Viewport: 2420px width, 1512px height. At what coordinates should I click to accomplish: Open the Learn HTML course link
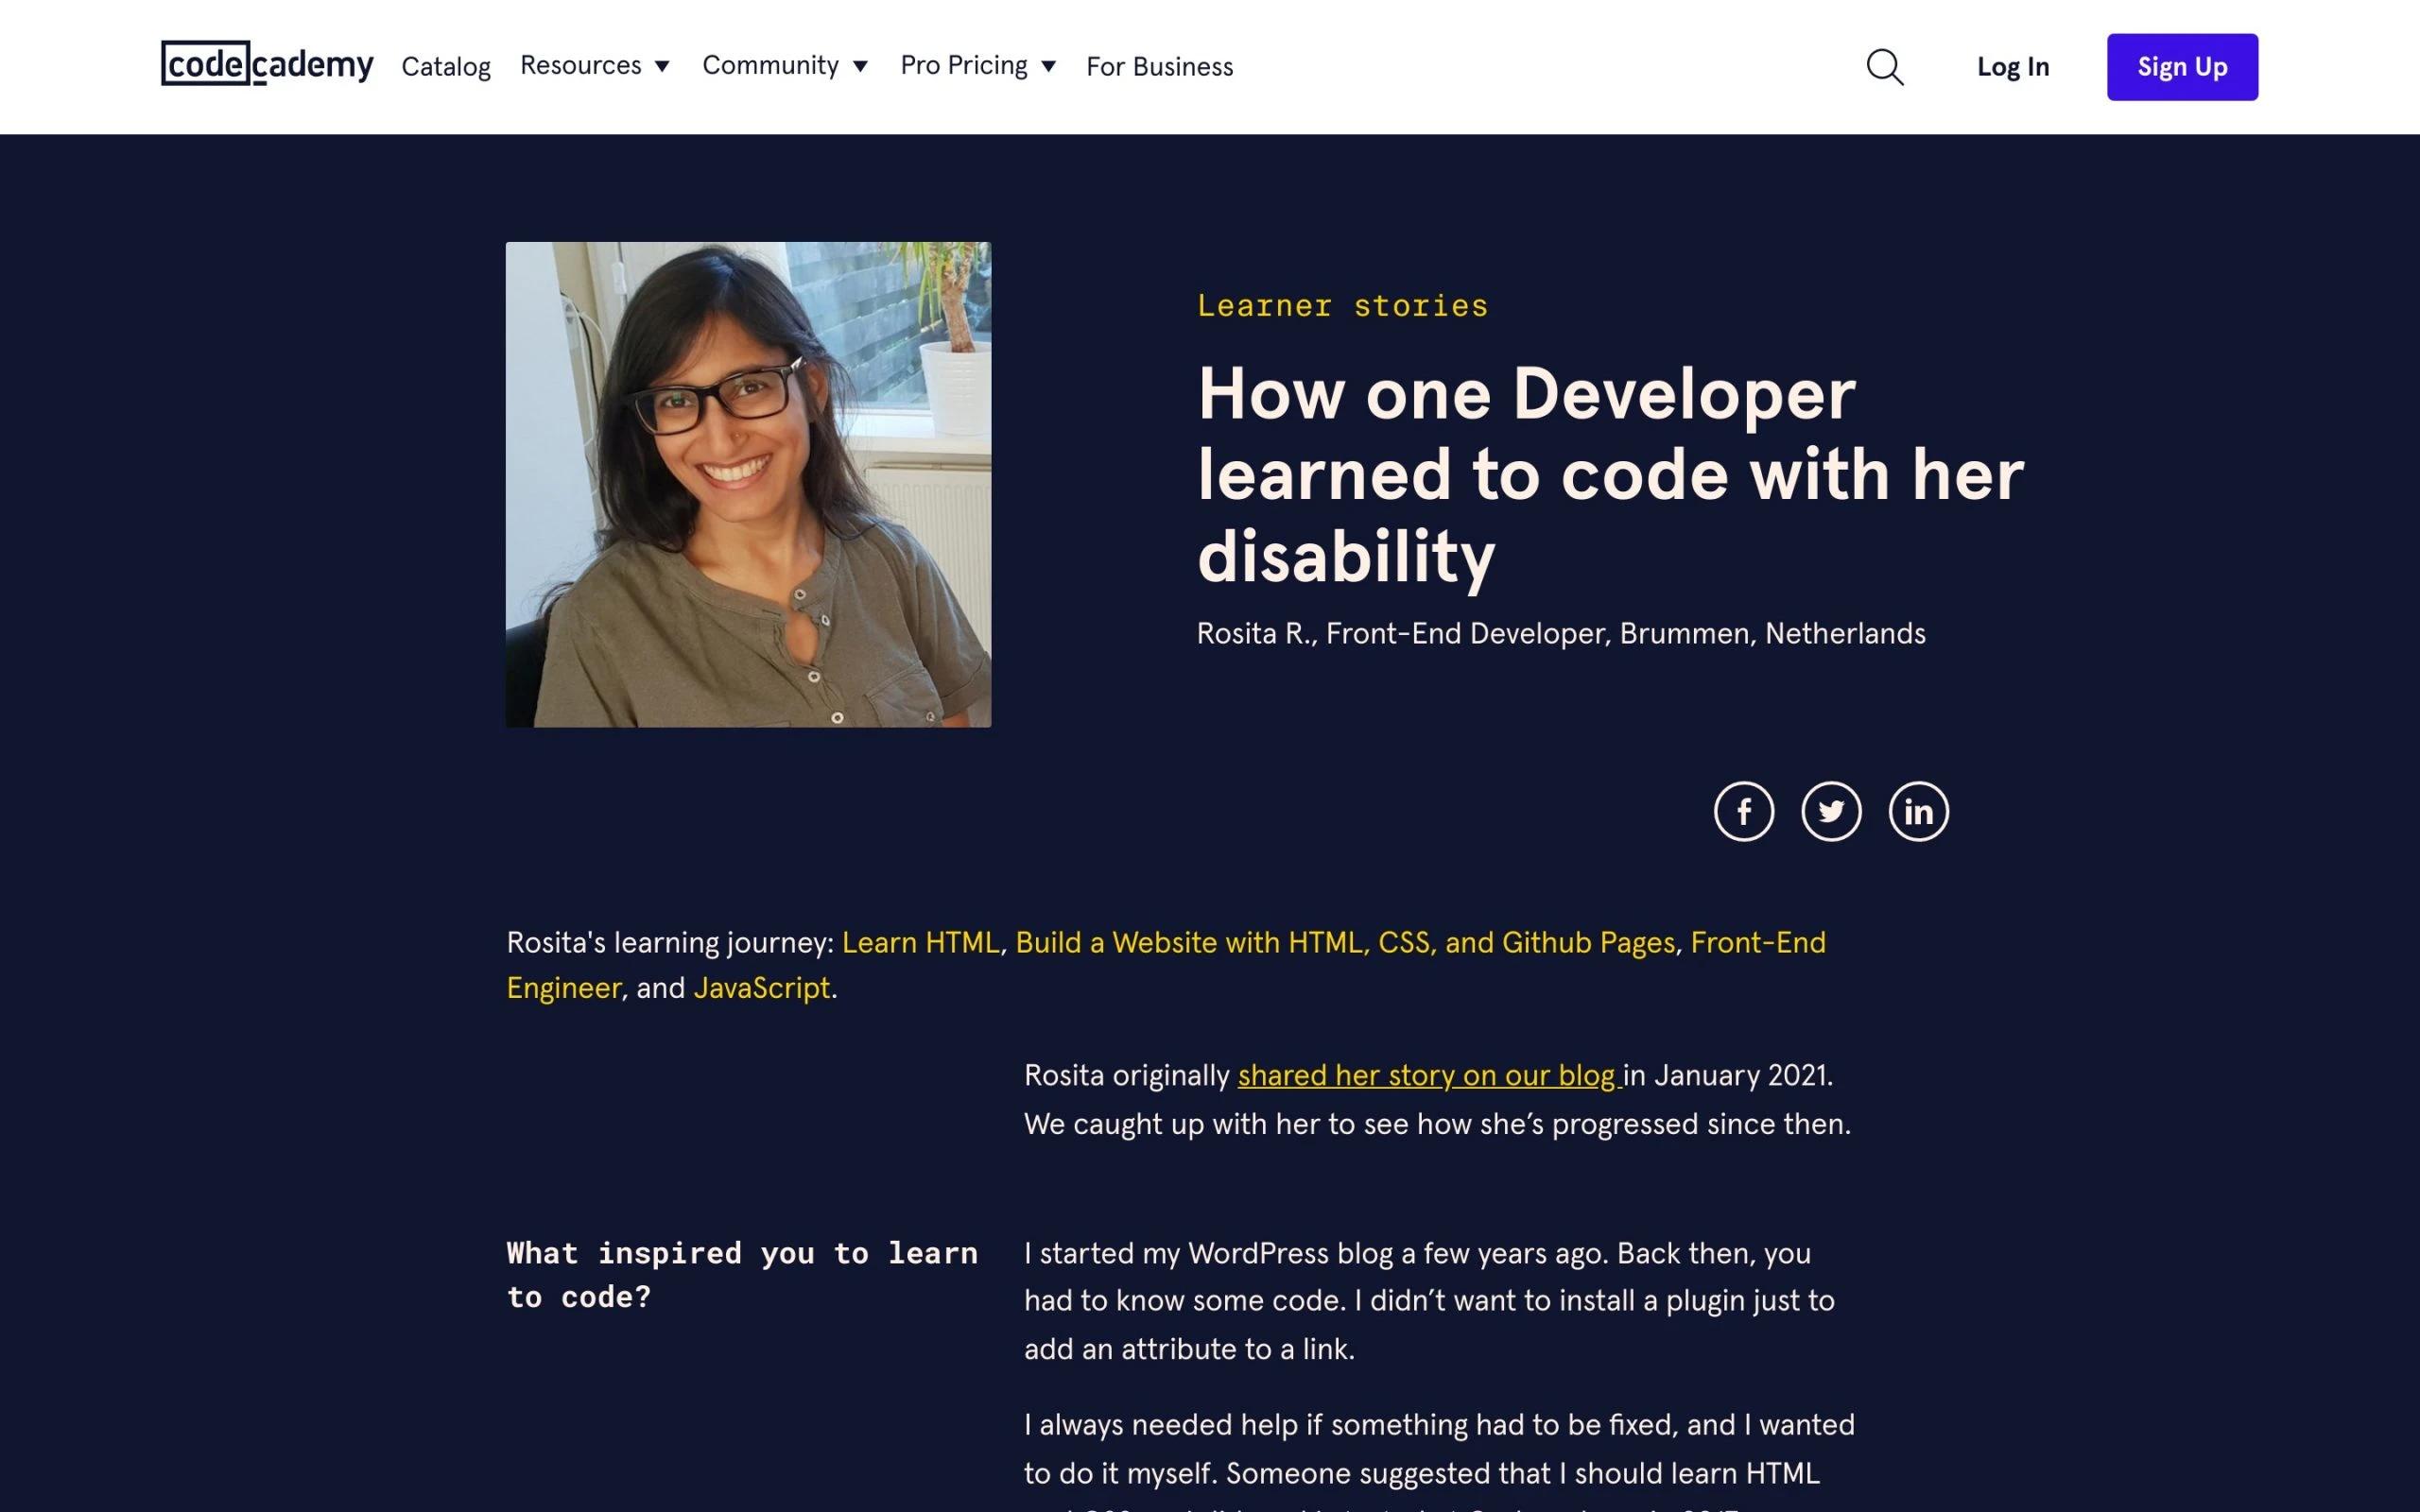(920, 943)
